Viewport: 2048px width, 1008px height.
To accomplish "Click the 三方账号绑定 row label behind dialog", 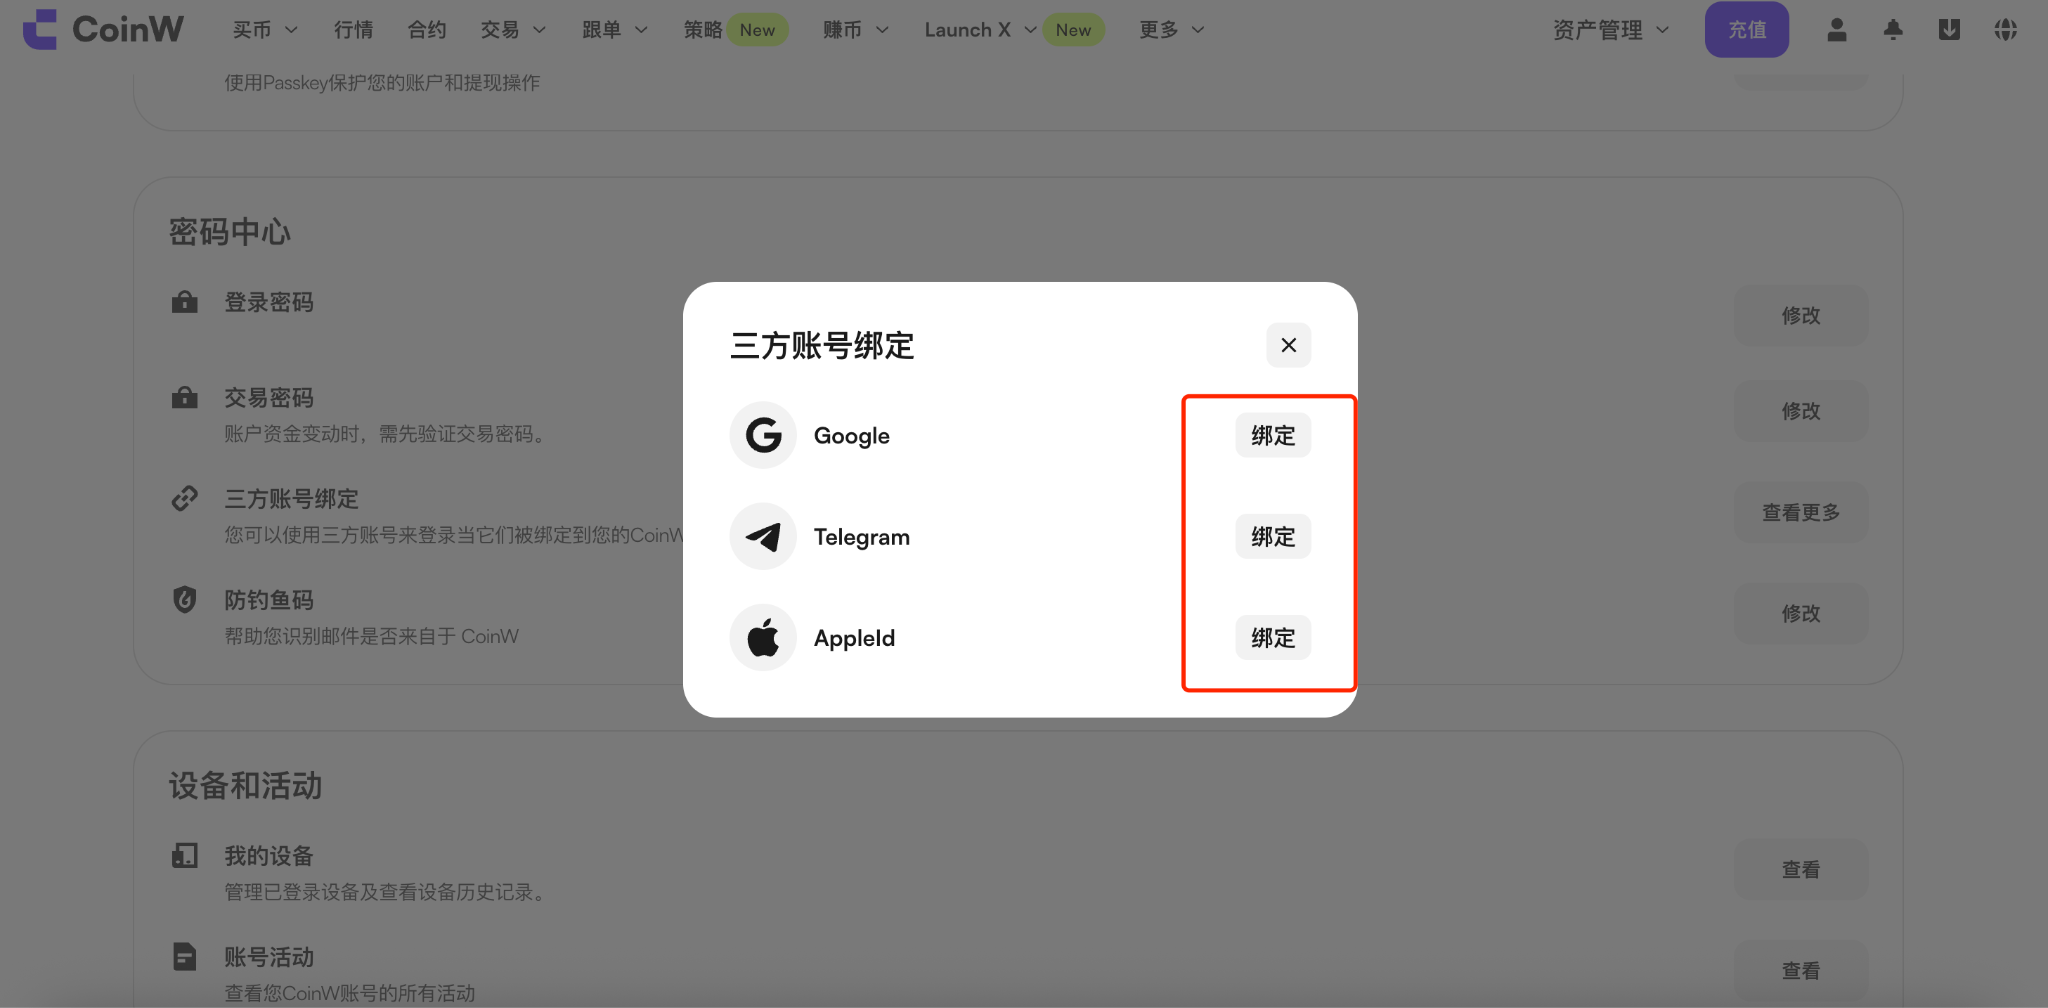I will [x=291, y=499].
